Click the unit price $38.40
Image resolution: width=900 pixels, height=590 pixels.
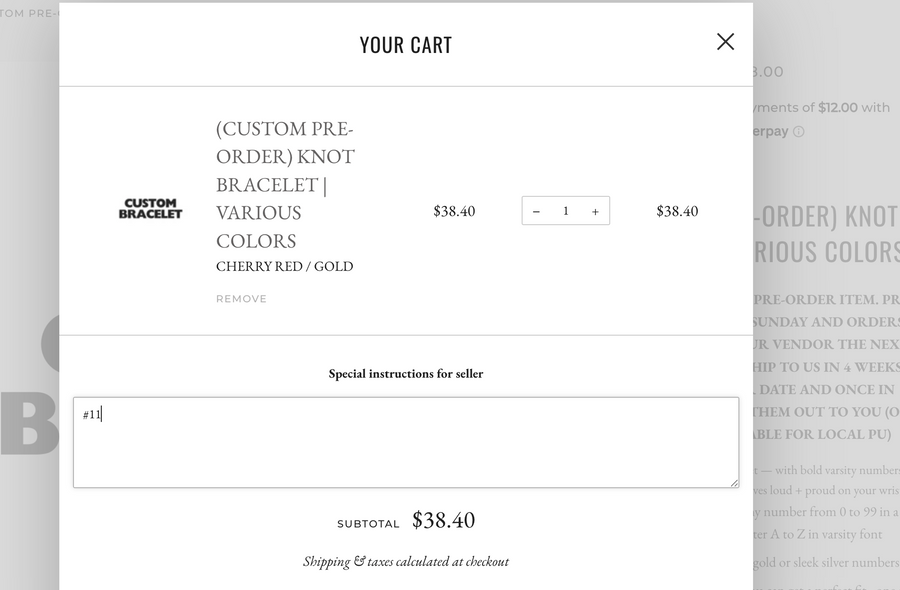454,211
